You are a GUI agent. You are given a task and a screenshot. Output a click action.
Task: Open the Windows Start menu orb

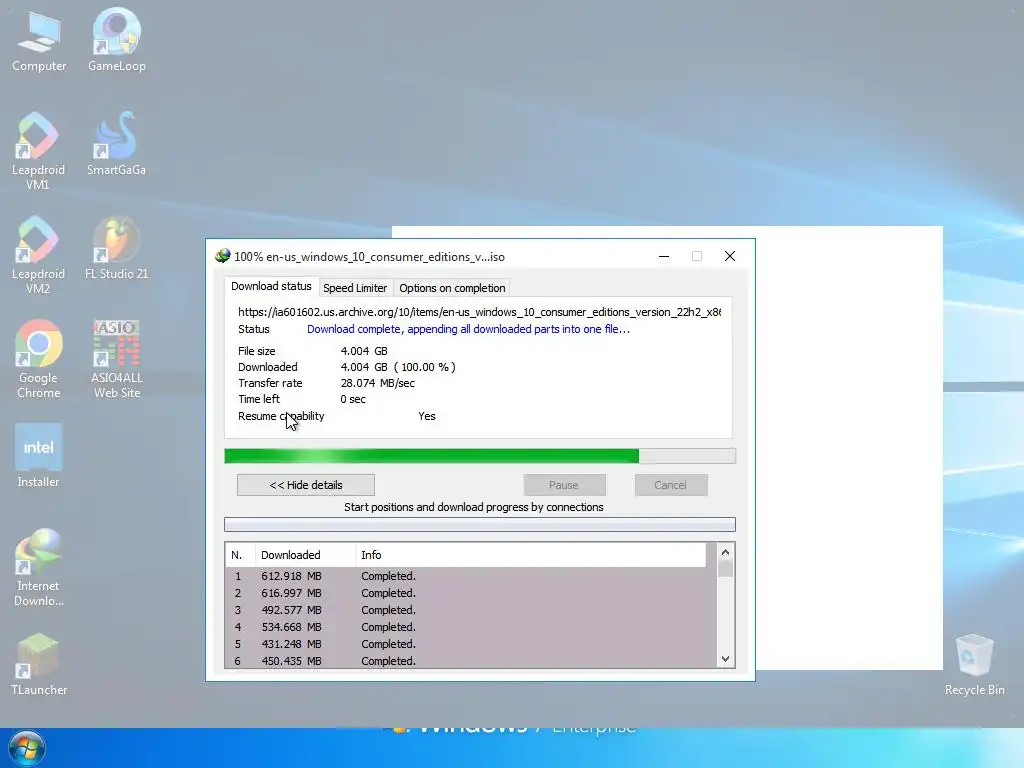click(27, 748)
